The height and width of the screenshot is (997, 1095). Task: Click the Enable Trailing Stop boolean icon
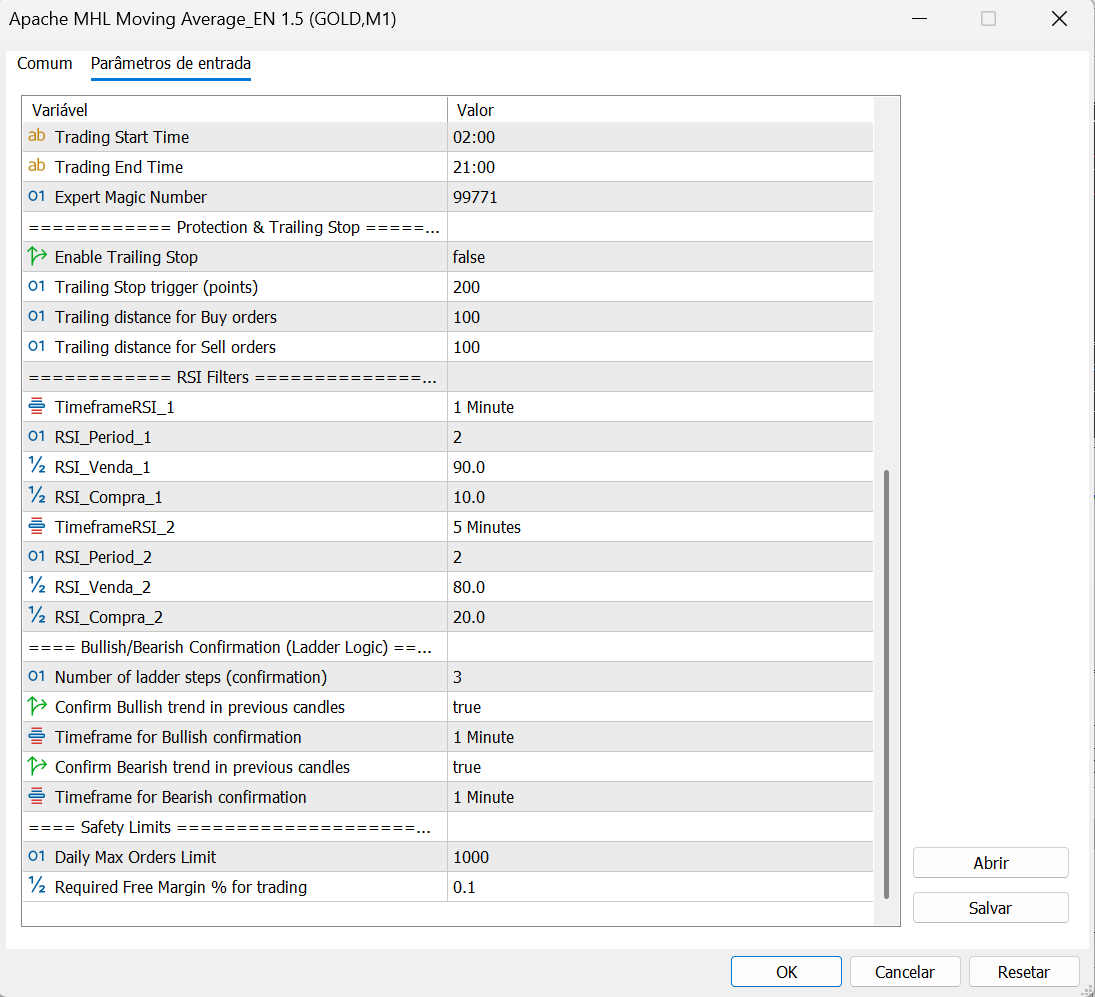tap(37, 257)
